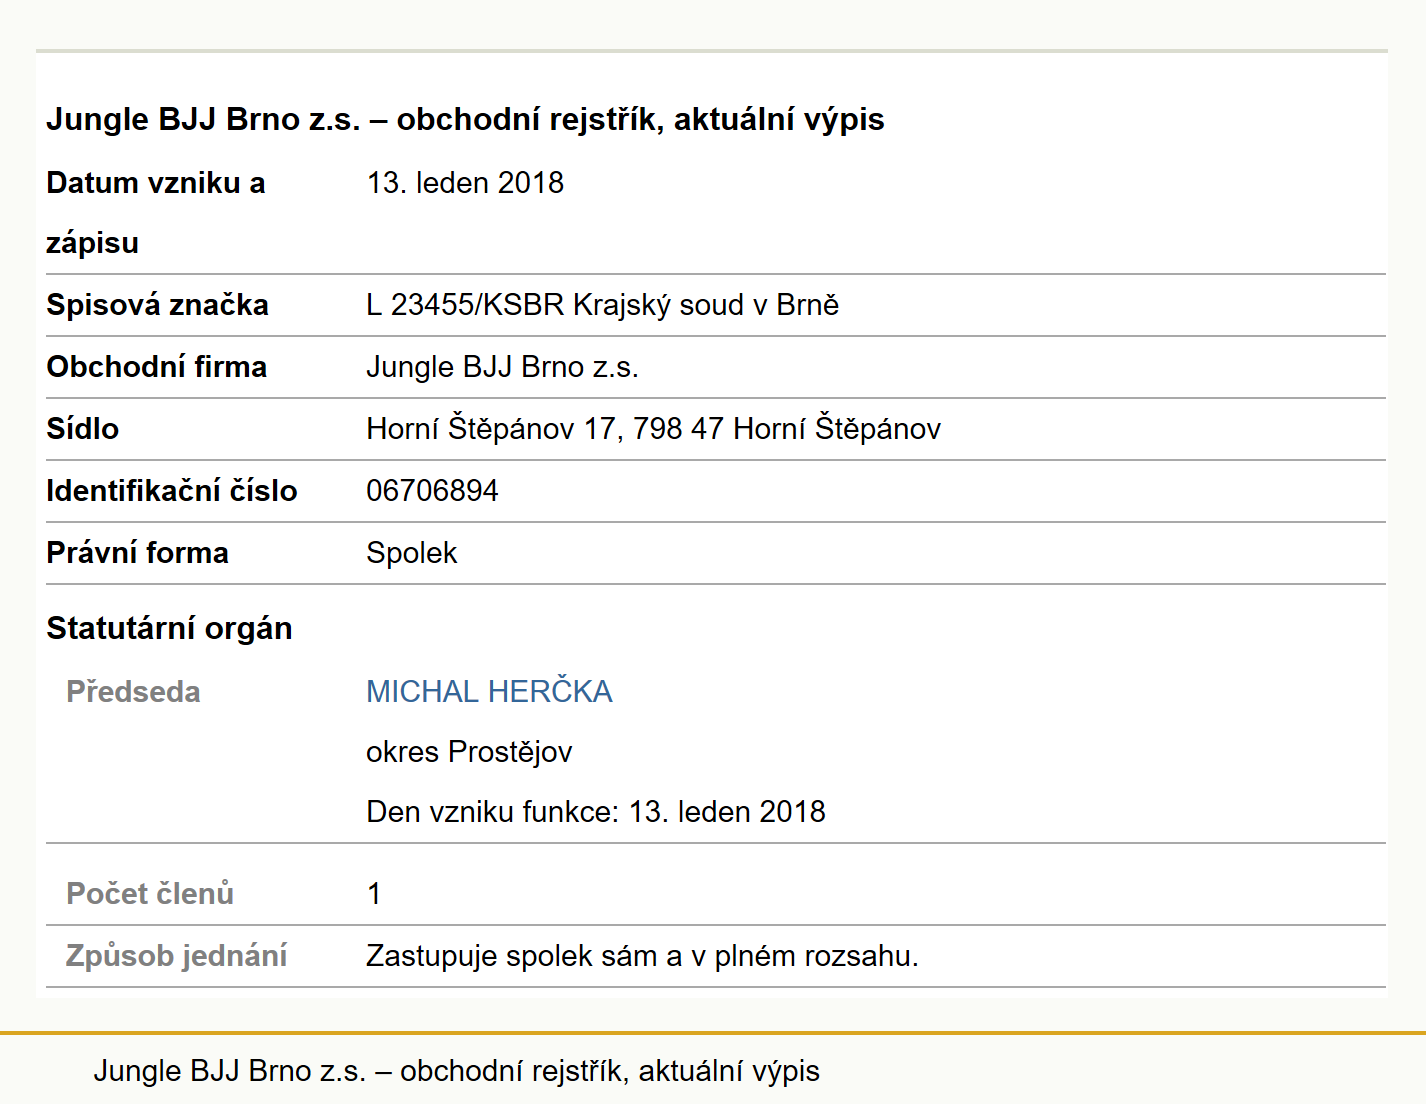Click the Obchodní firma label
This screenshot has height=1104, width=1426.
click(x=157, y=367)
